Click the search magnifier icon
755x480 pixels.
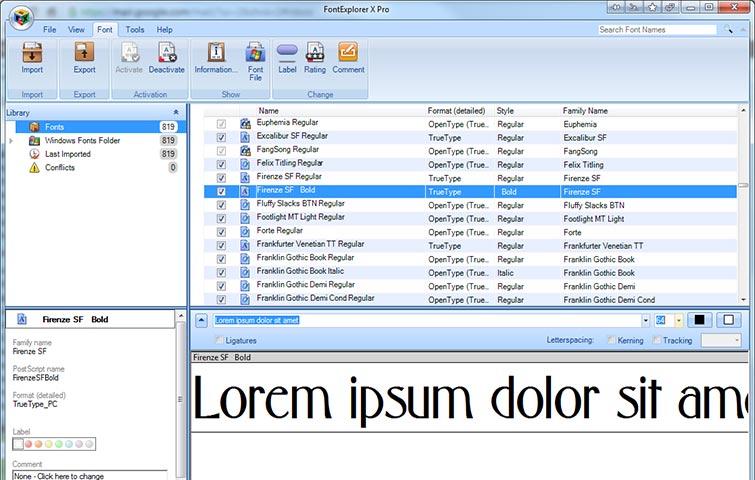tap(728, 30)
